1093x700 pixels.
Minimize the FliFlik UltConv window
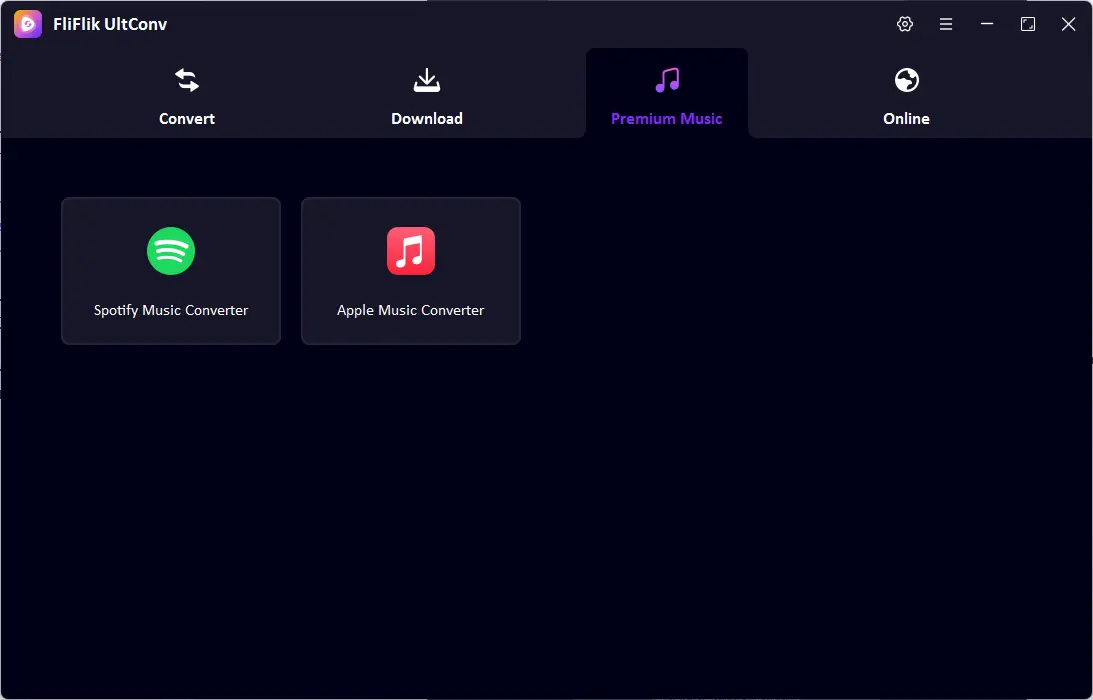(x=987, y=24)
